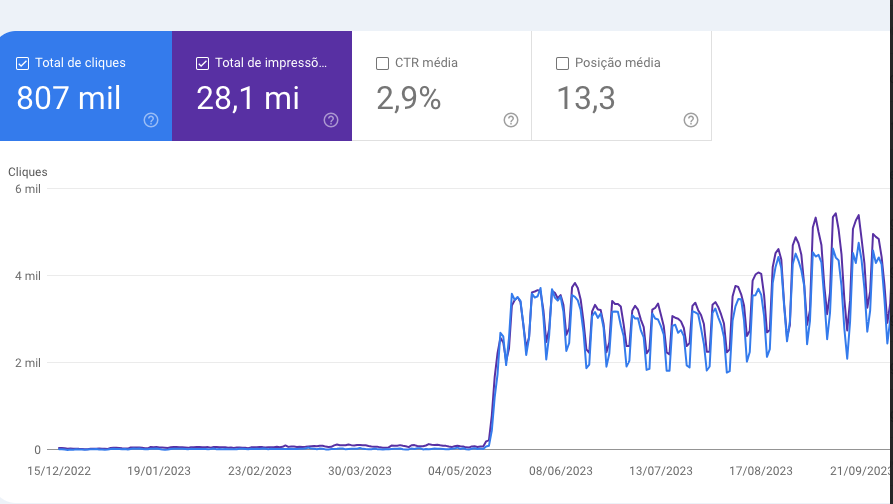Image resolution: width=893 pixels, height=504 pixels.
Task: Uncheck the Total de impressões checkbox
Action: point(203,63)
